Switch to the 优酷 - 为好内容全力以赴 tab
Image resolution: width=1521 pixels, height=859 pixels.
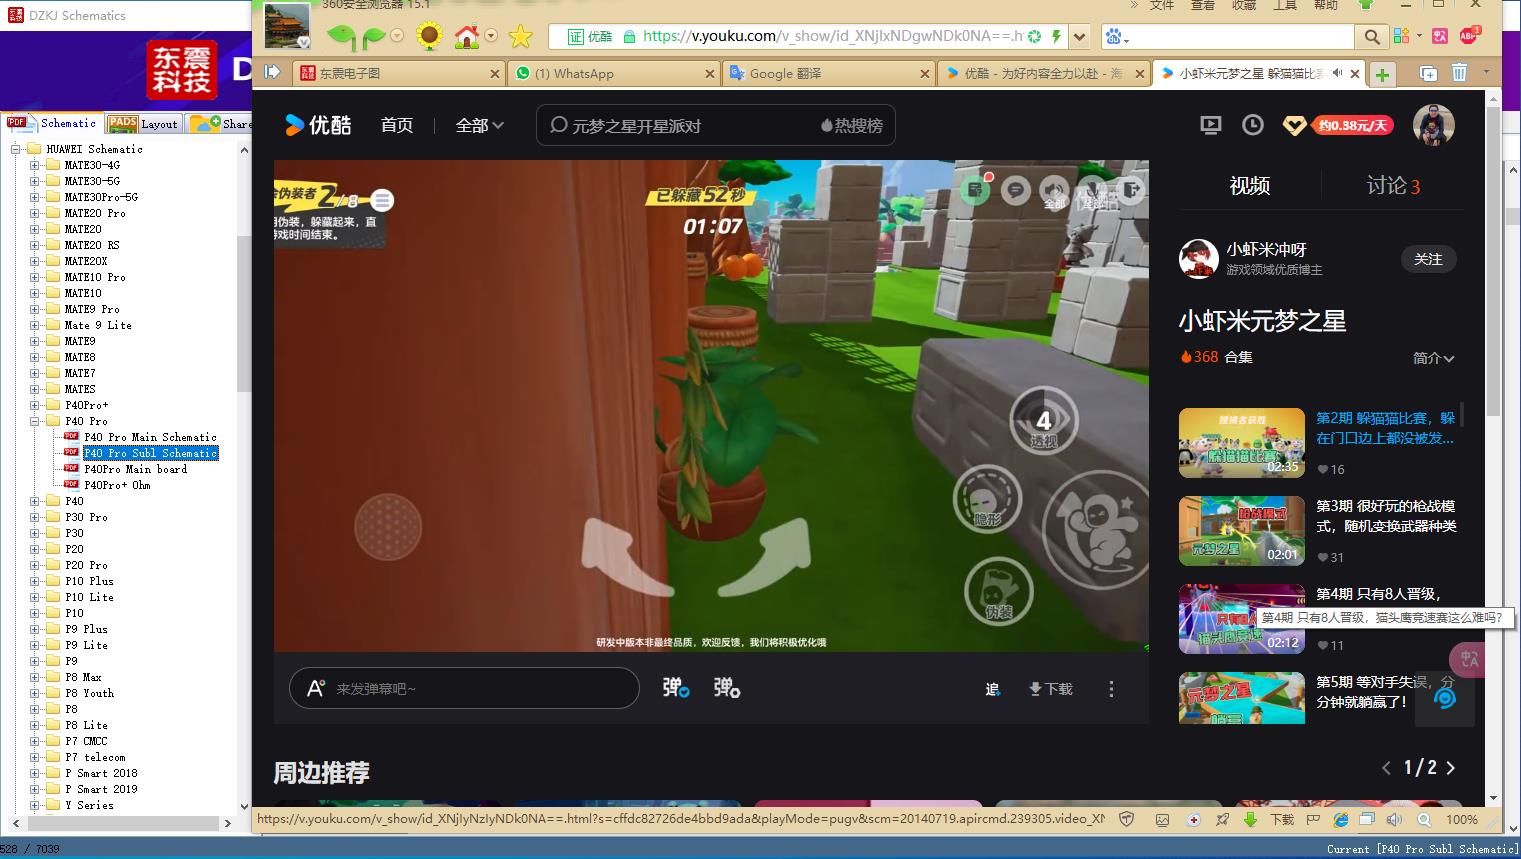pyautogui.click(x=1043, y=73)
